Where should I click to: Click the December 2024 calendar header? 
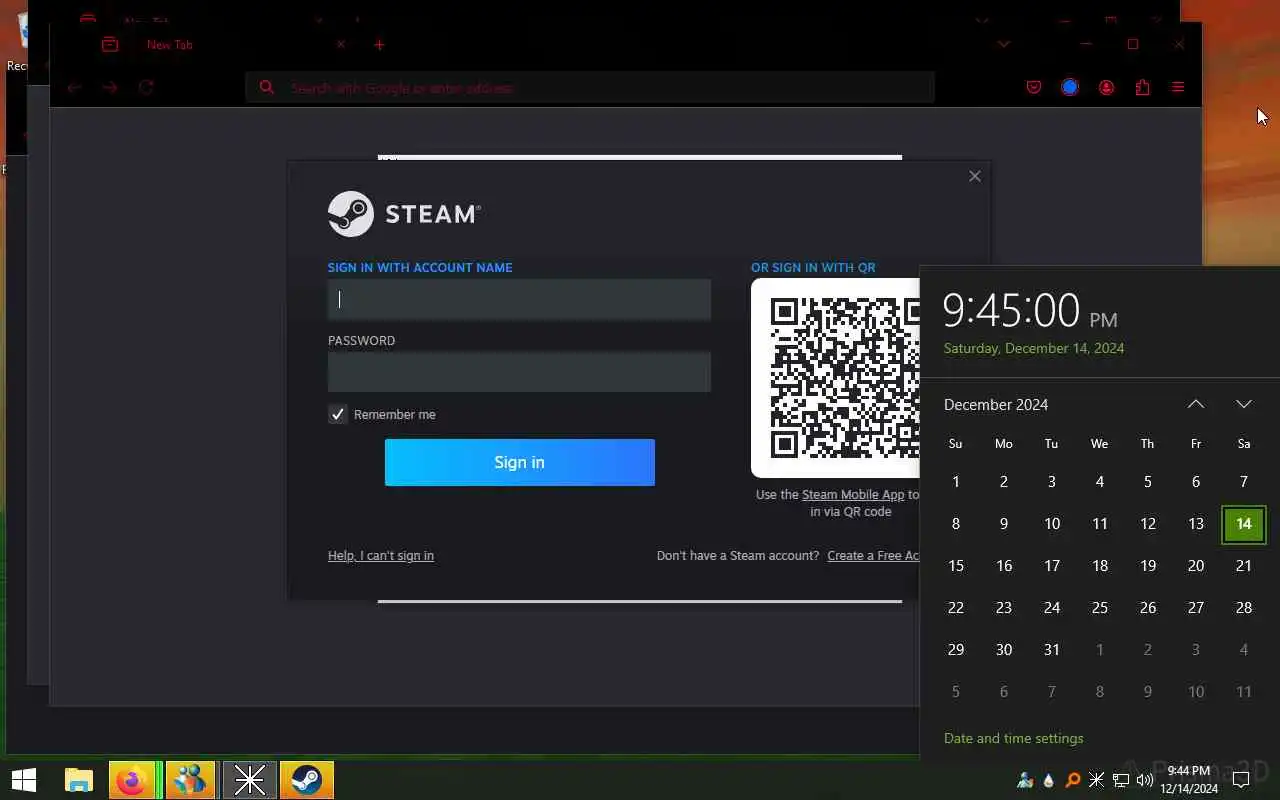(x=996, y=405)
